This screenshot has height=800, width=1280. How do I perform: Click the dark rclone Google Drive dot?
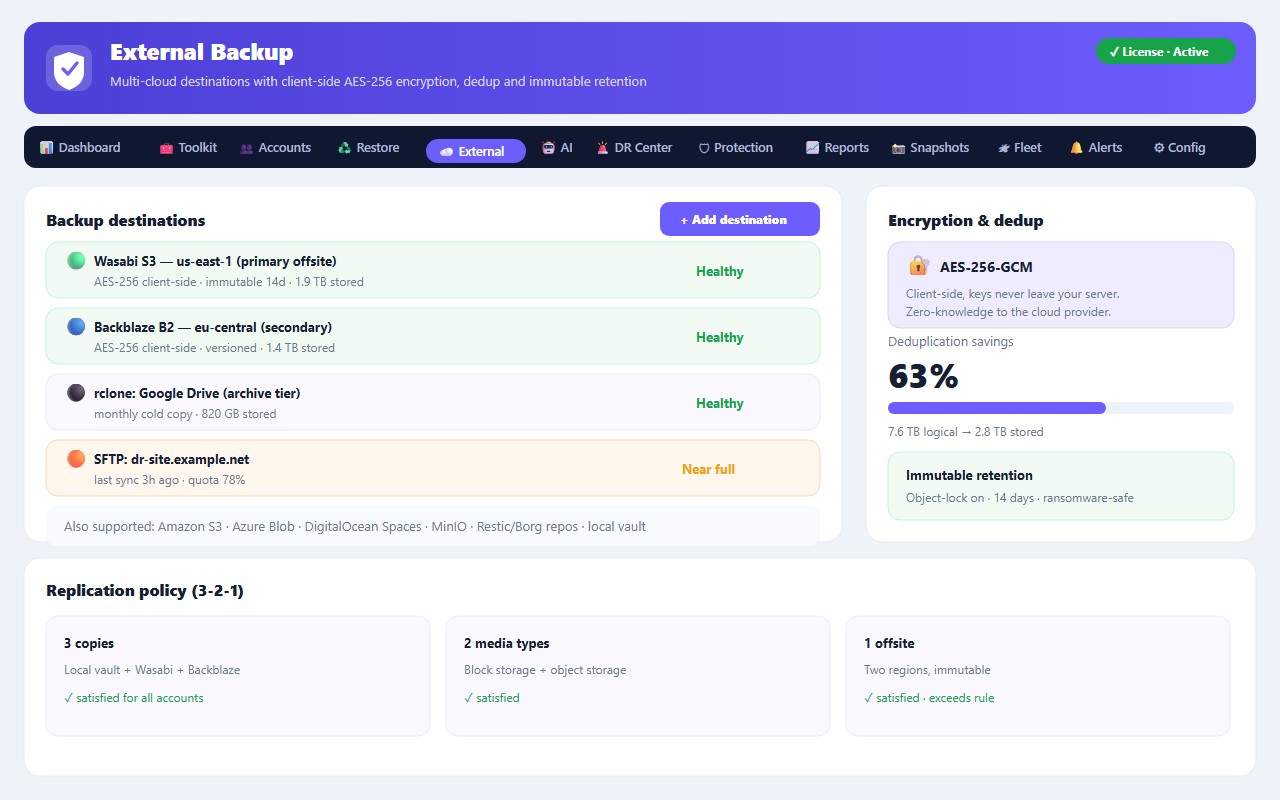76,393
